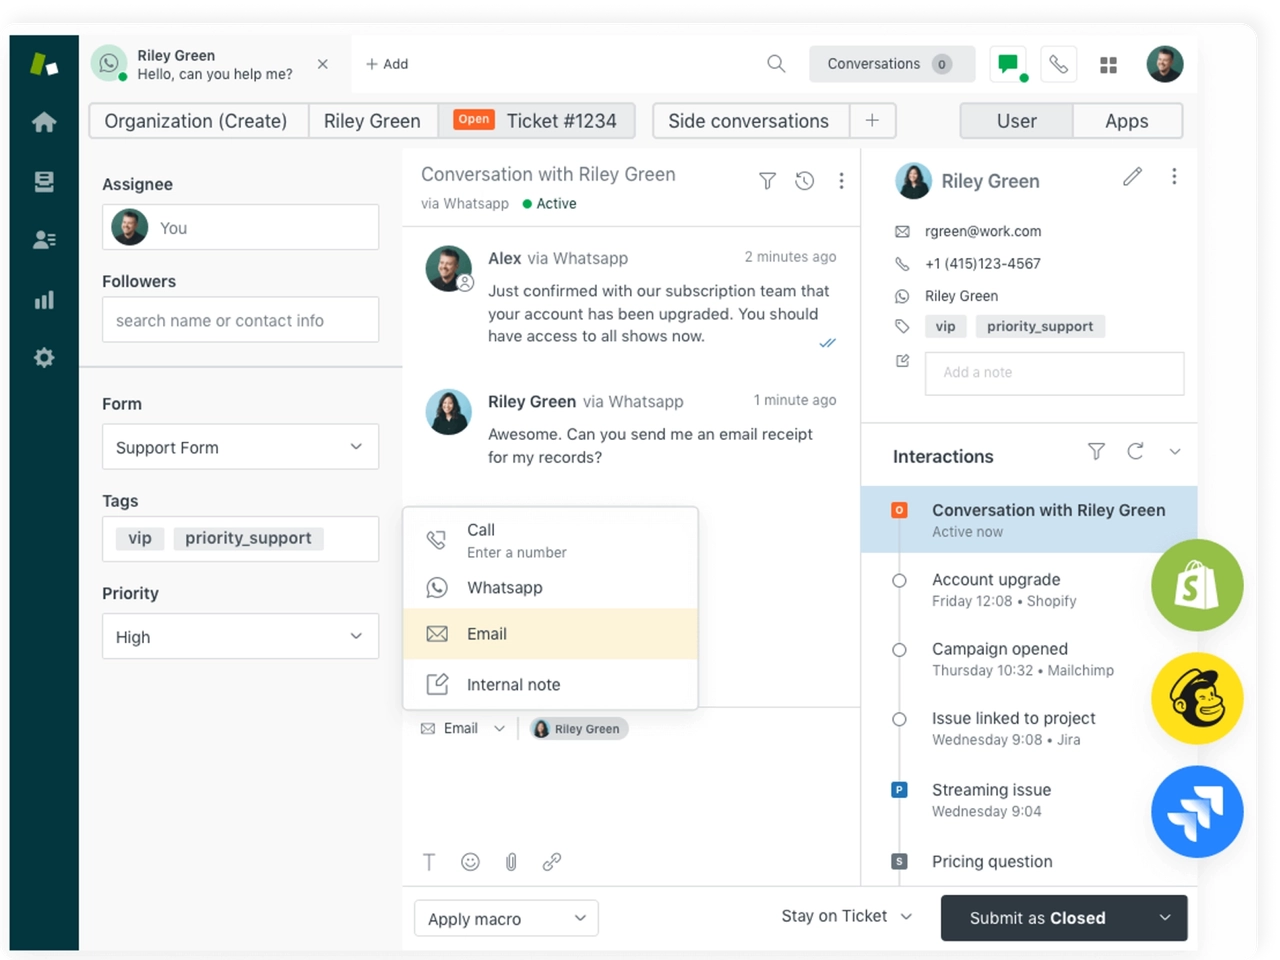The height and width of the screenshot is (960, 1280).
Task: Click the Add a note field
Action: click(1054, 372)
